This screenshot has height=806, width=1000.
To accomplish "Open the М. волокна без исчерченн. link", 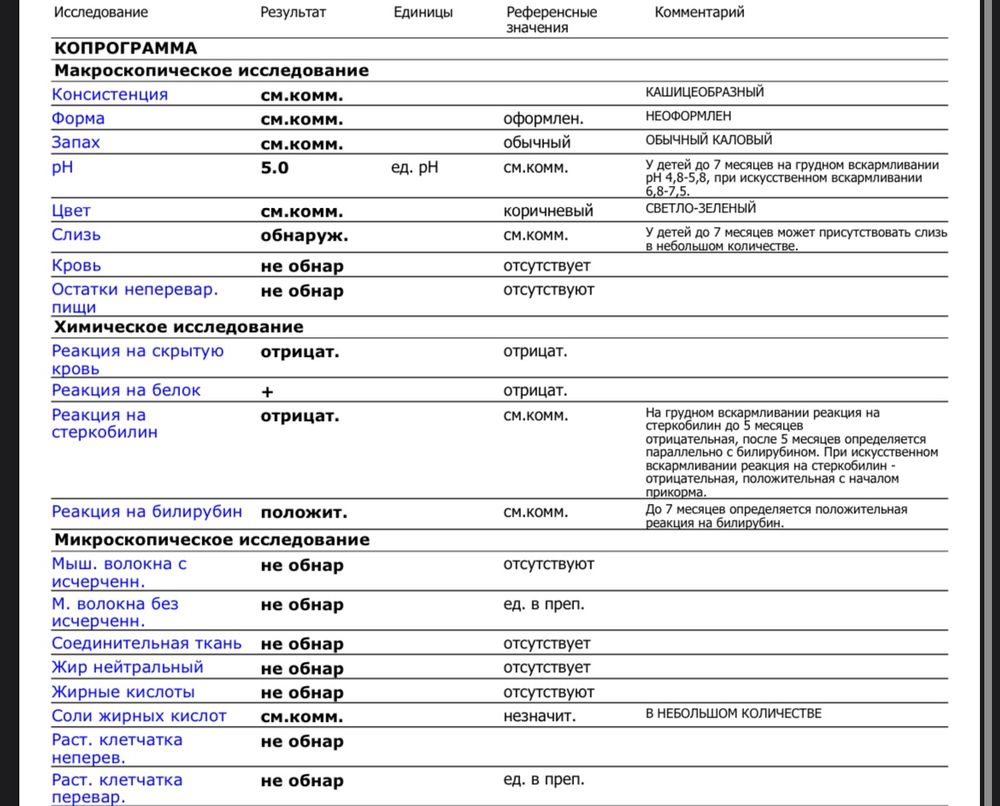I will (115, 612).
